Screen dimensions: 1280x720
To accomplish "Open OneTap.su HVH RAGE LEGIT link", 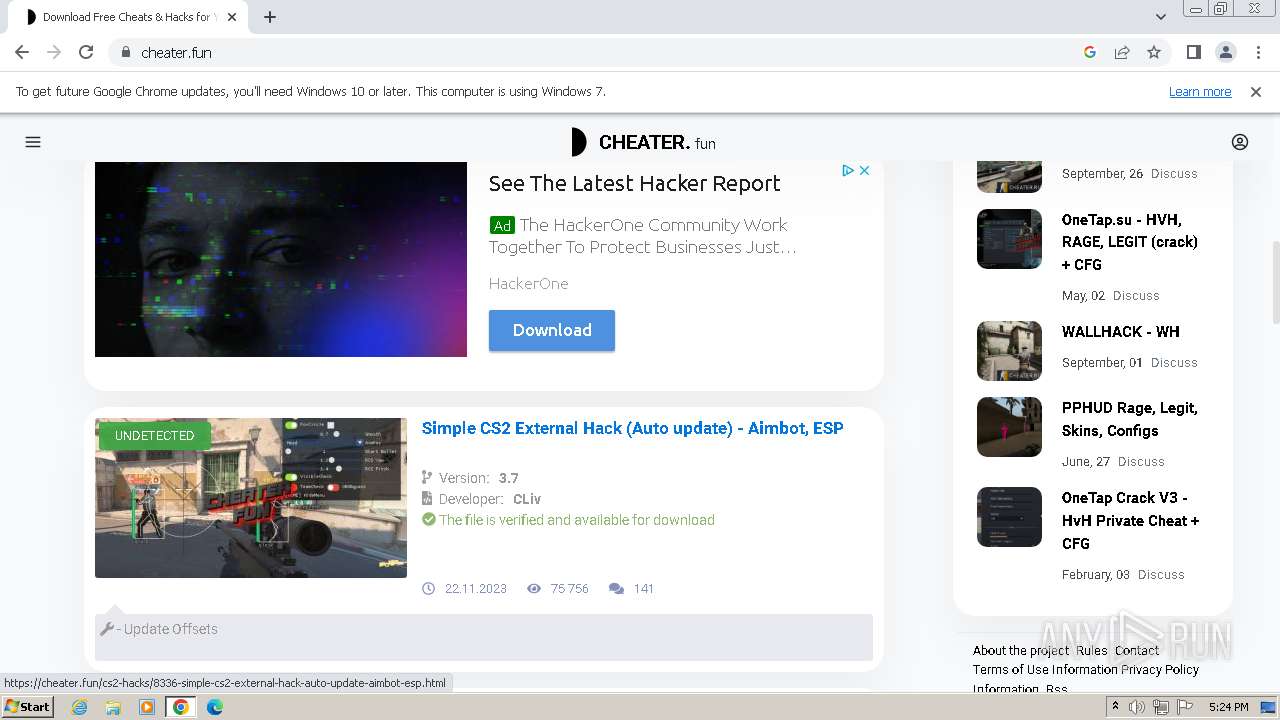I will 1130,242.
